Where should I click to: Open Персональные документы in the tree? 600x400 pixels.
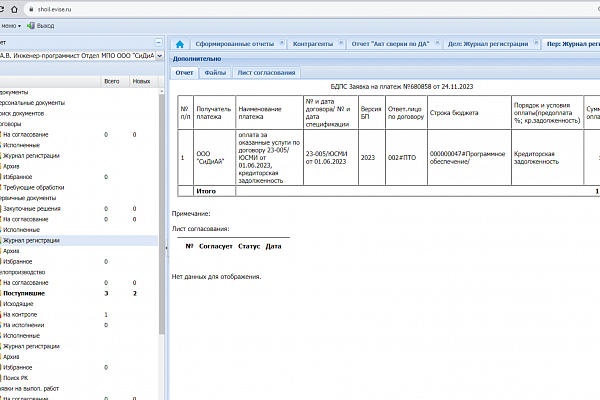(x=32, y=103)
